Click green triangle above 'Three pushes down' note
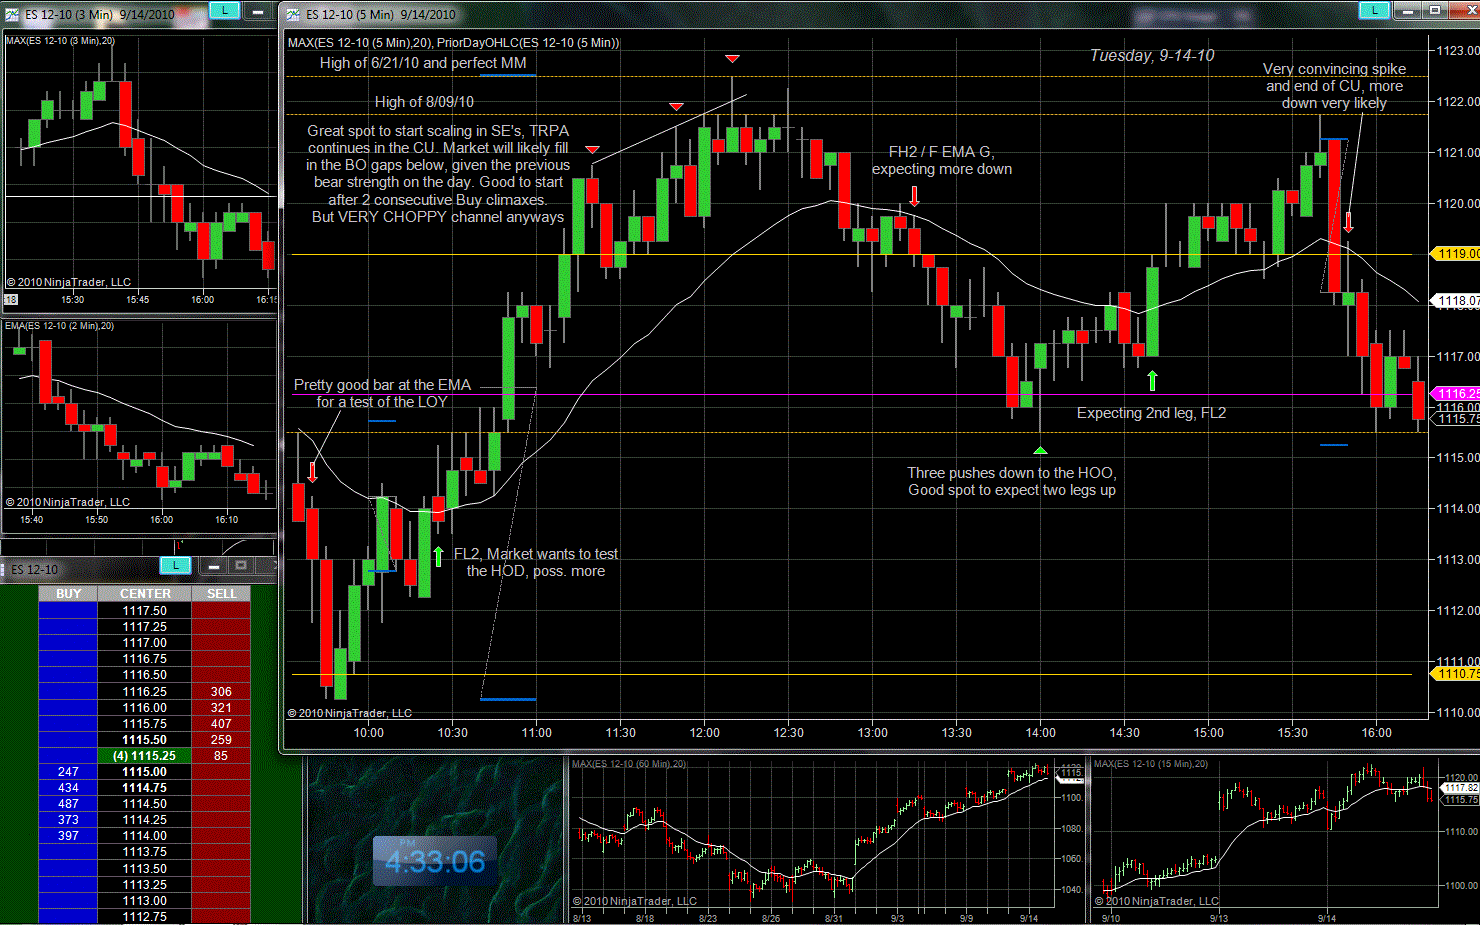The image size is (1480, 925). [1040, 451]
